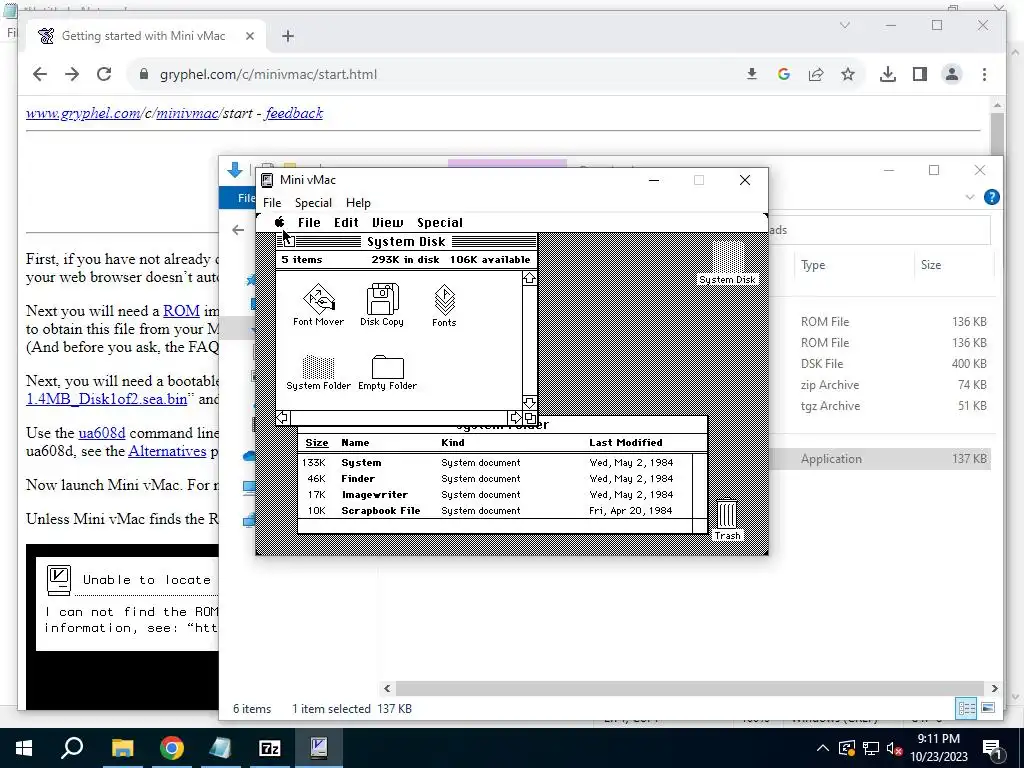Screen dimensions: 1024x768
Task: Open a new Chrome tab
Action: [288, 37]
